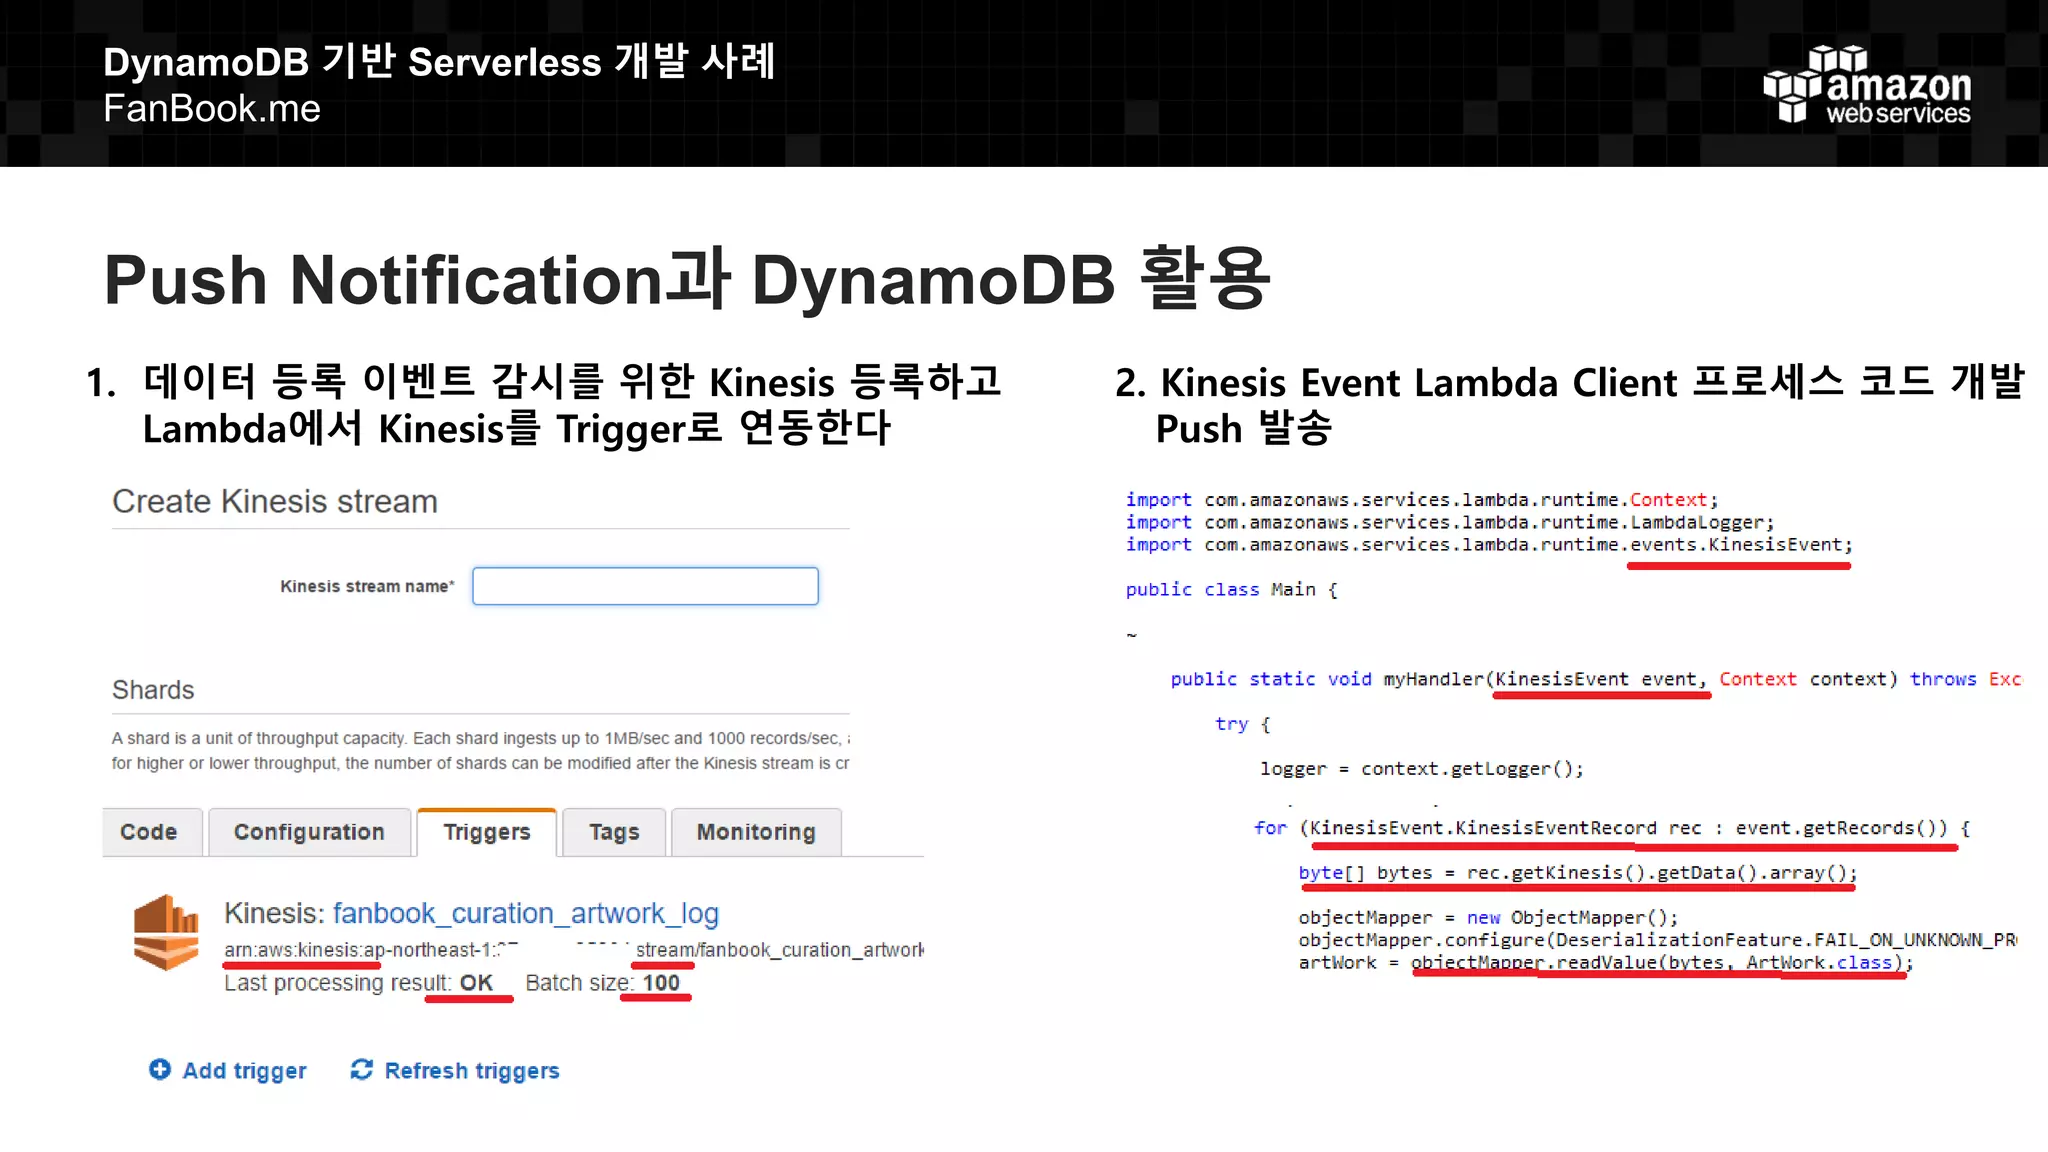Click the 'Shards' section heading
This screenshot has width=2048, height=1152.
point(153,690)
